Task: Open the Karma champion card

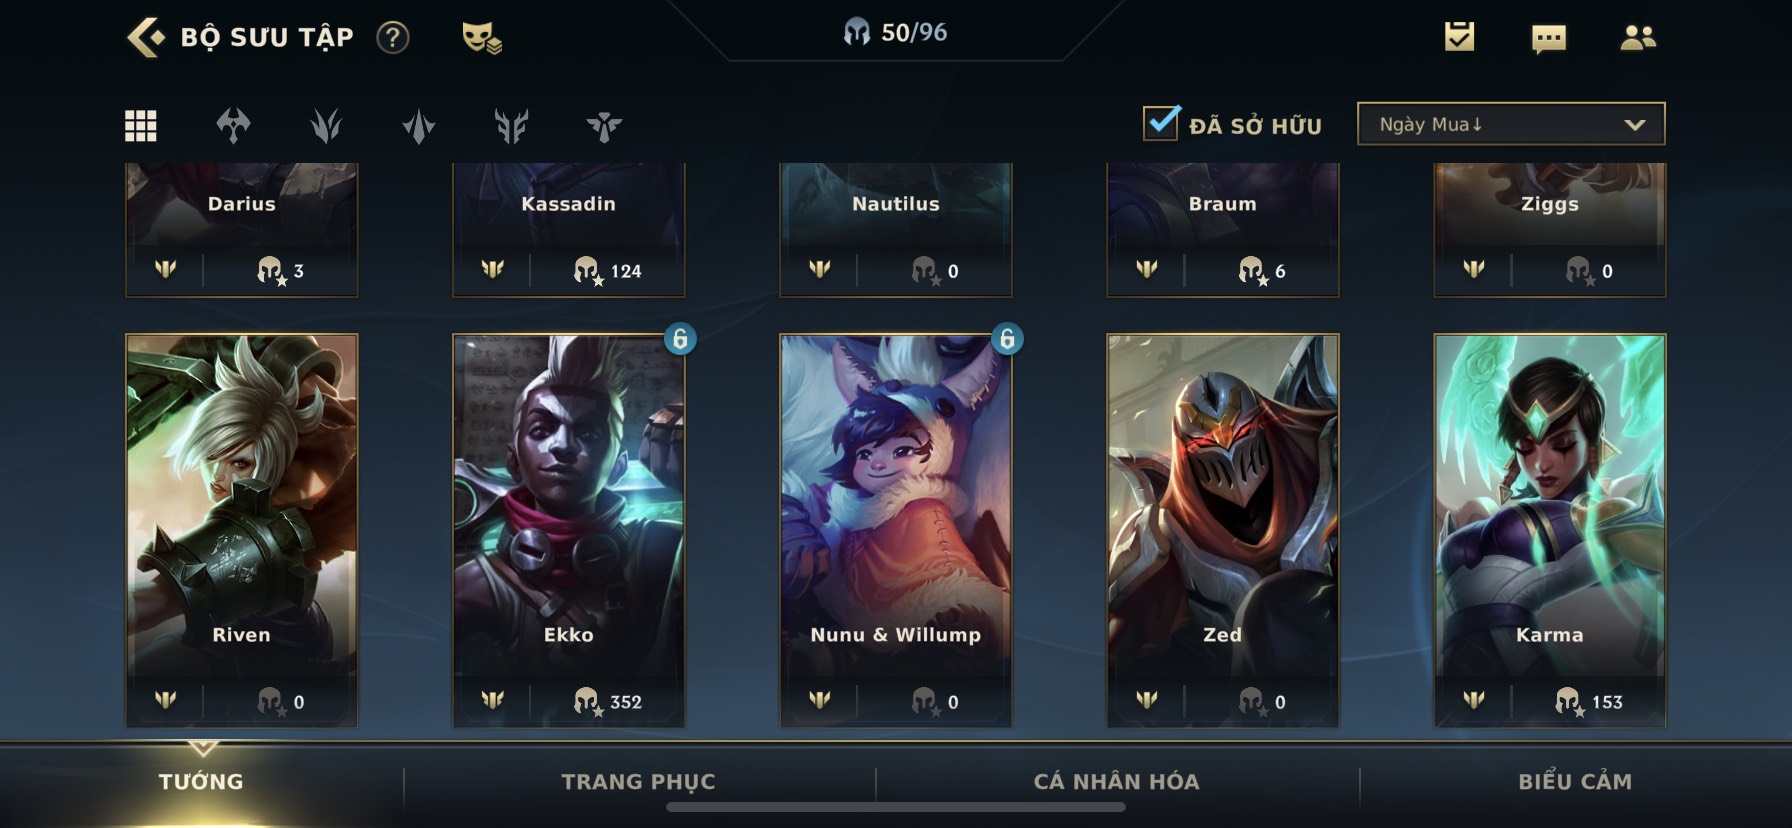Action: [x=1549, y=530]
